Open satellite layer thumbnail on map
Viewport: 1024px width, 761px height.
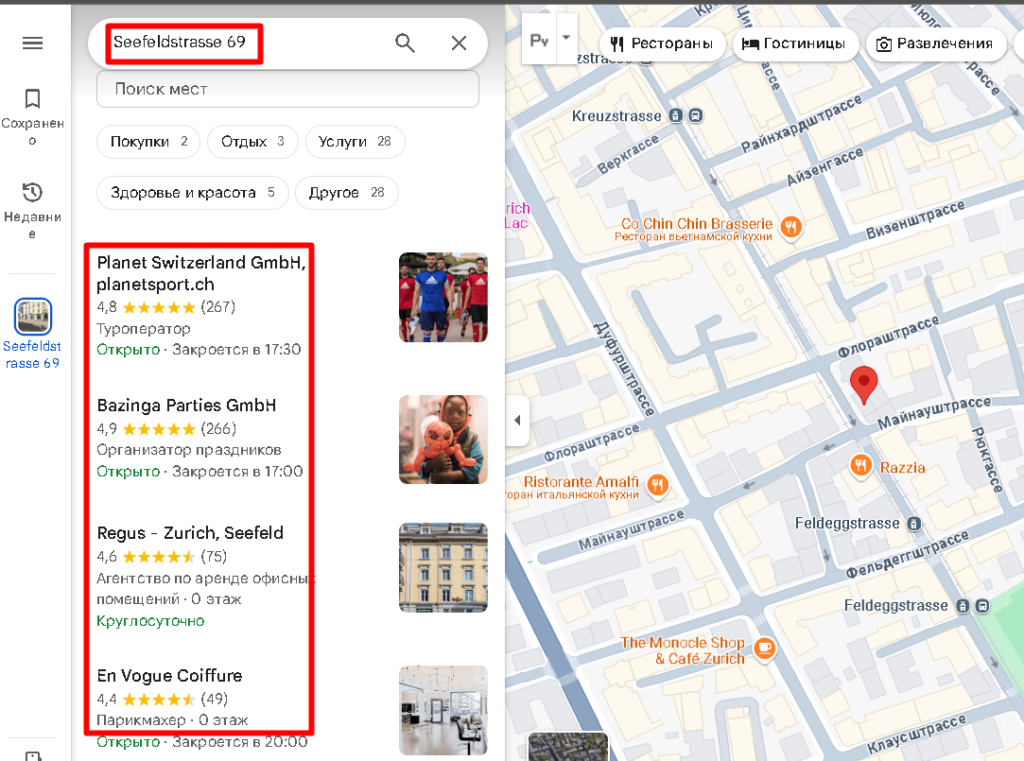[568, 746]
